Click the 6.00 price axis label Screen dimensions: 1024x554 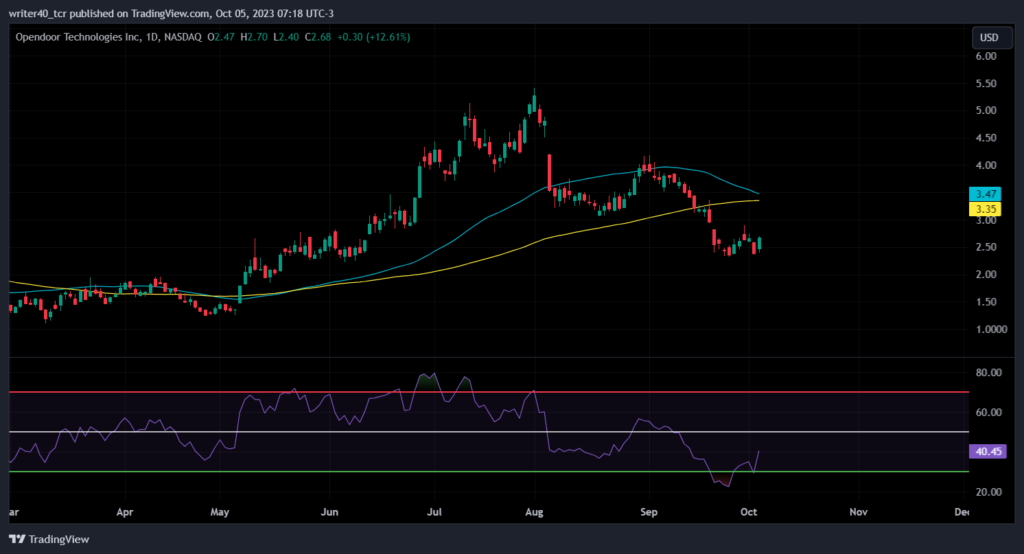(986, 56)
